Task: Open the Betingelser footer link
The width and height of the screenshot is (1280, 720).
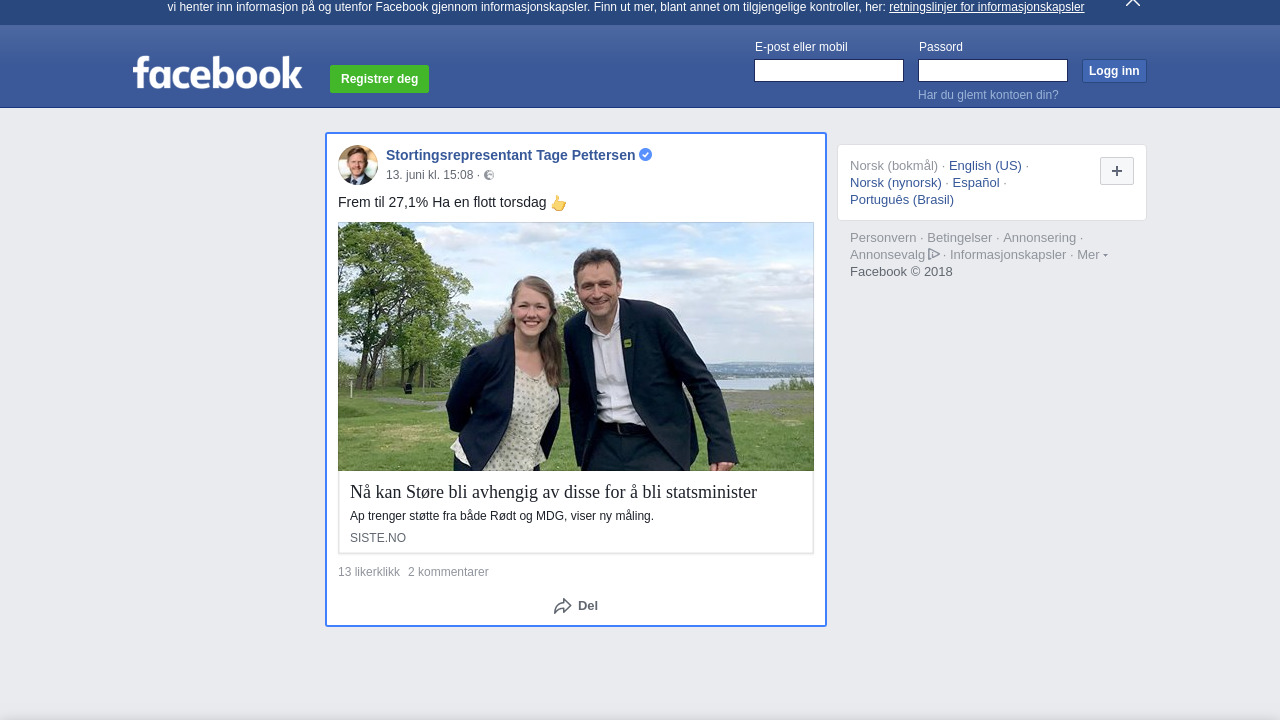Action: (960, 238)
